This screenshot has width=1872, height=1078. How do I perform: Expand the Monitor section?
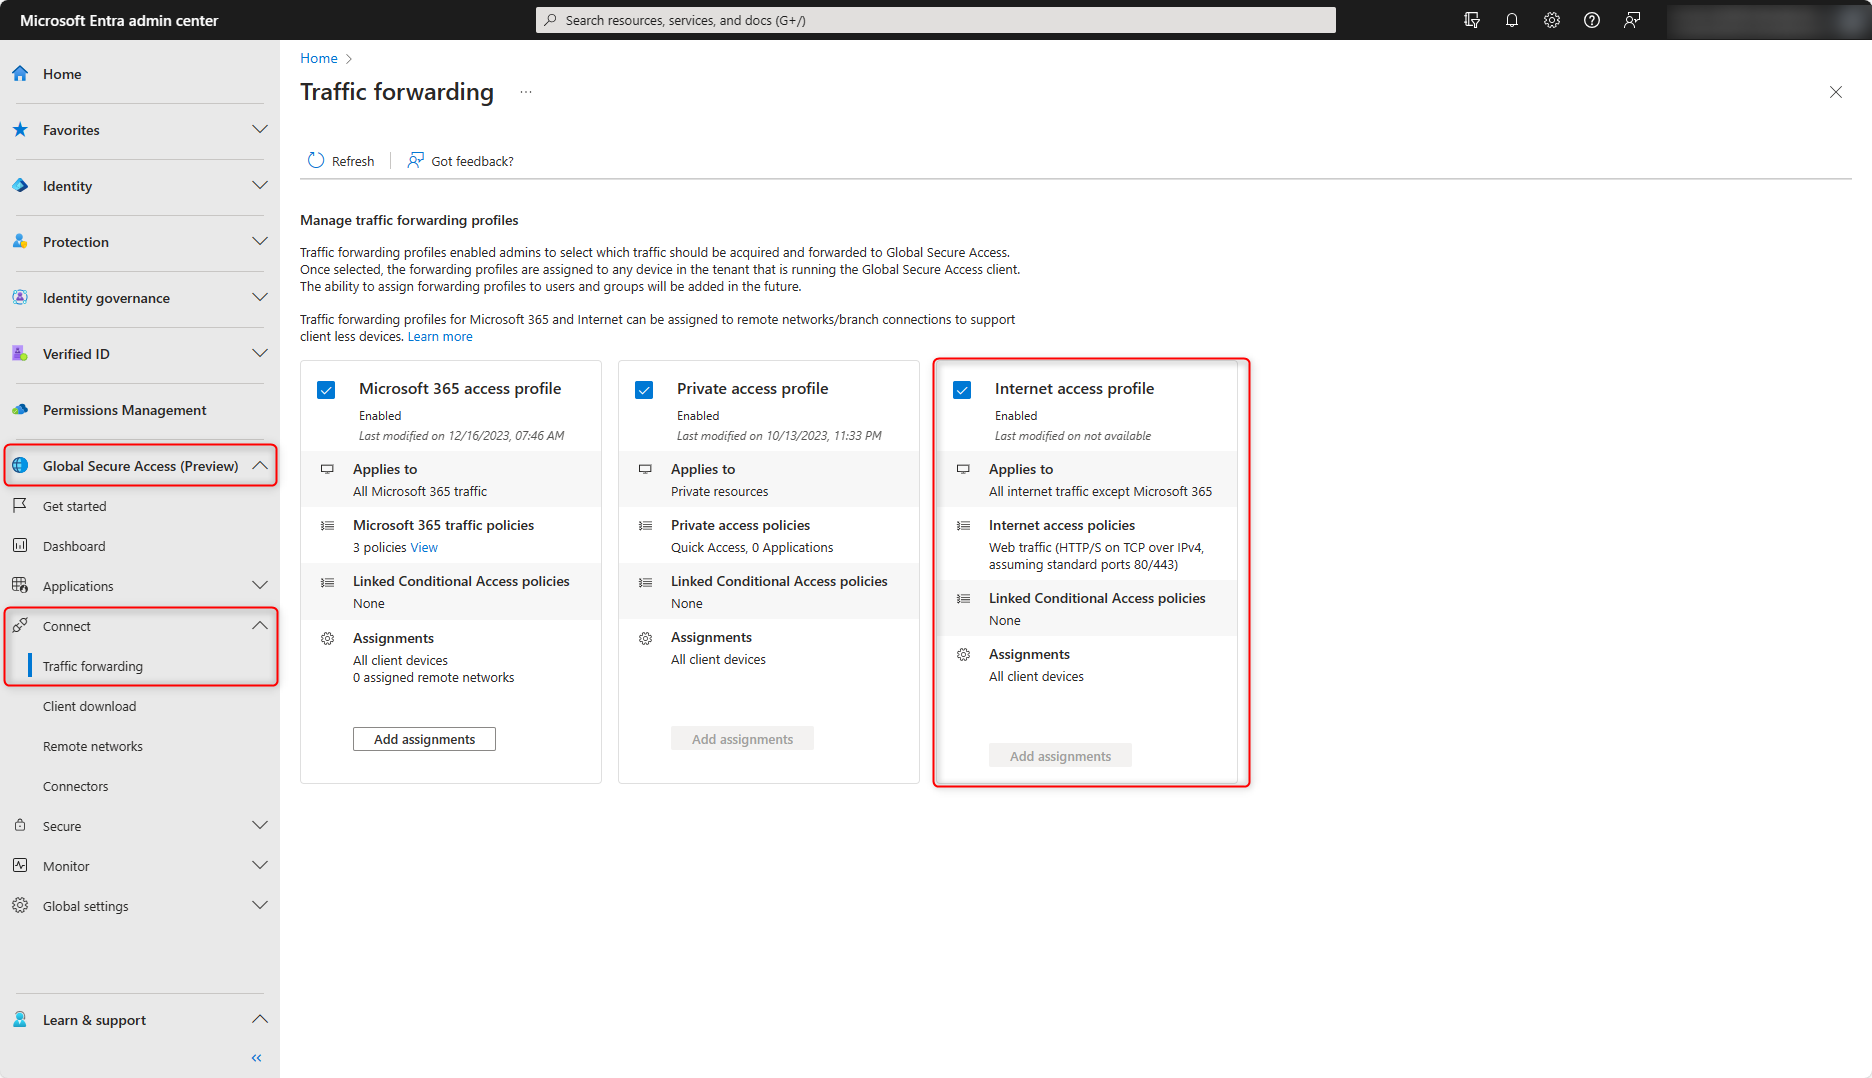[x=259, y=865]
